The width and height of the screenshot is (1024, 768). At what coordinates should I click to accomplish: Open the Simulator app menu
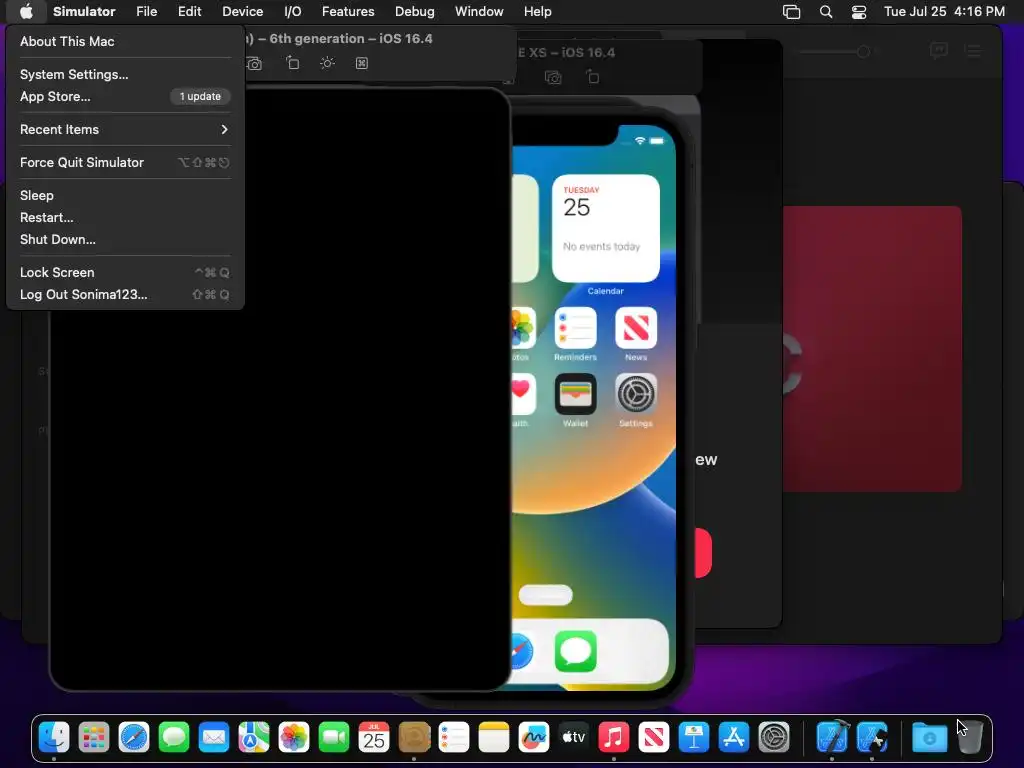[84, 12]
